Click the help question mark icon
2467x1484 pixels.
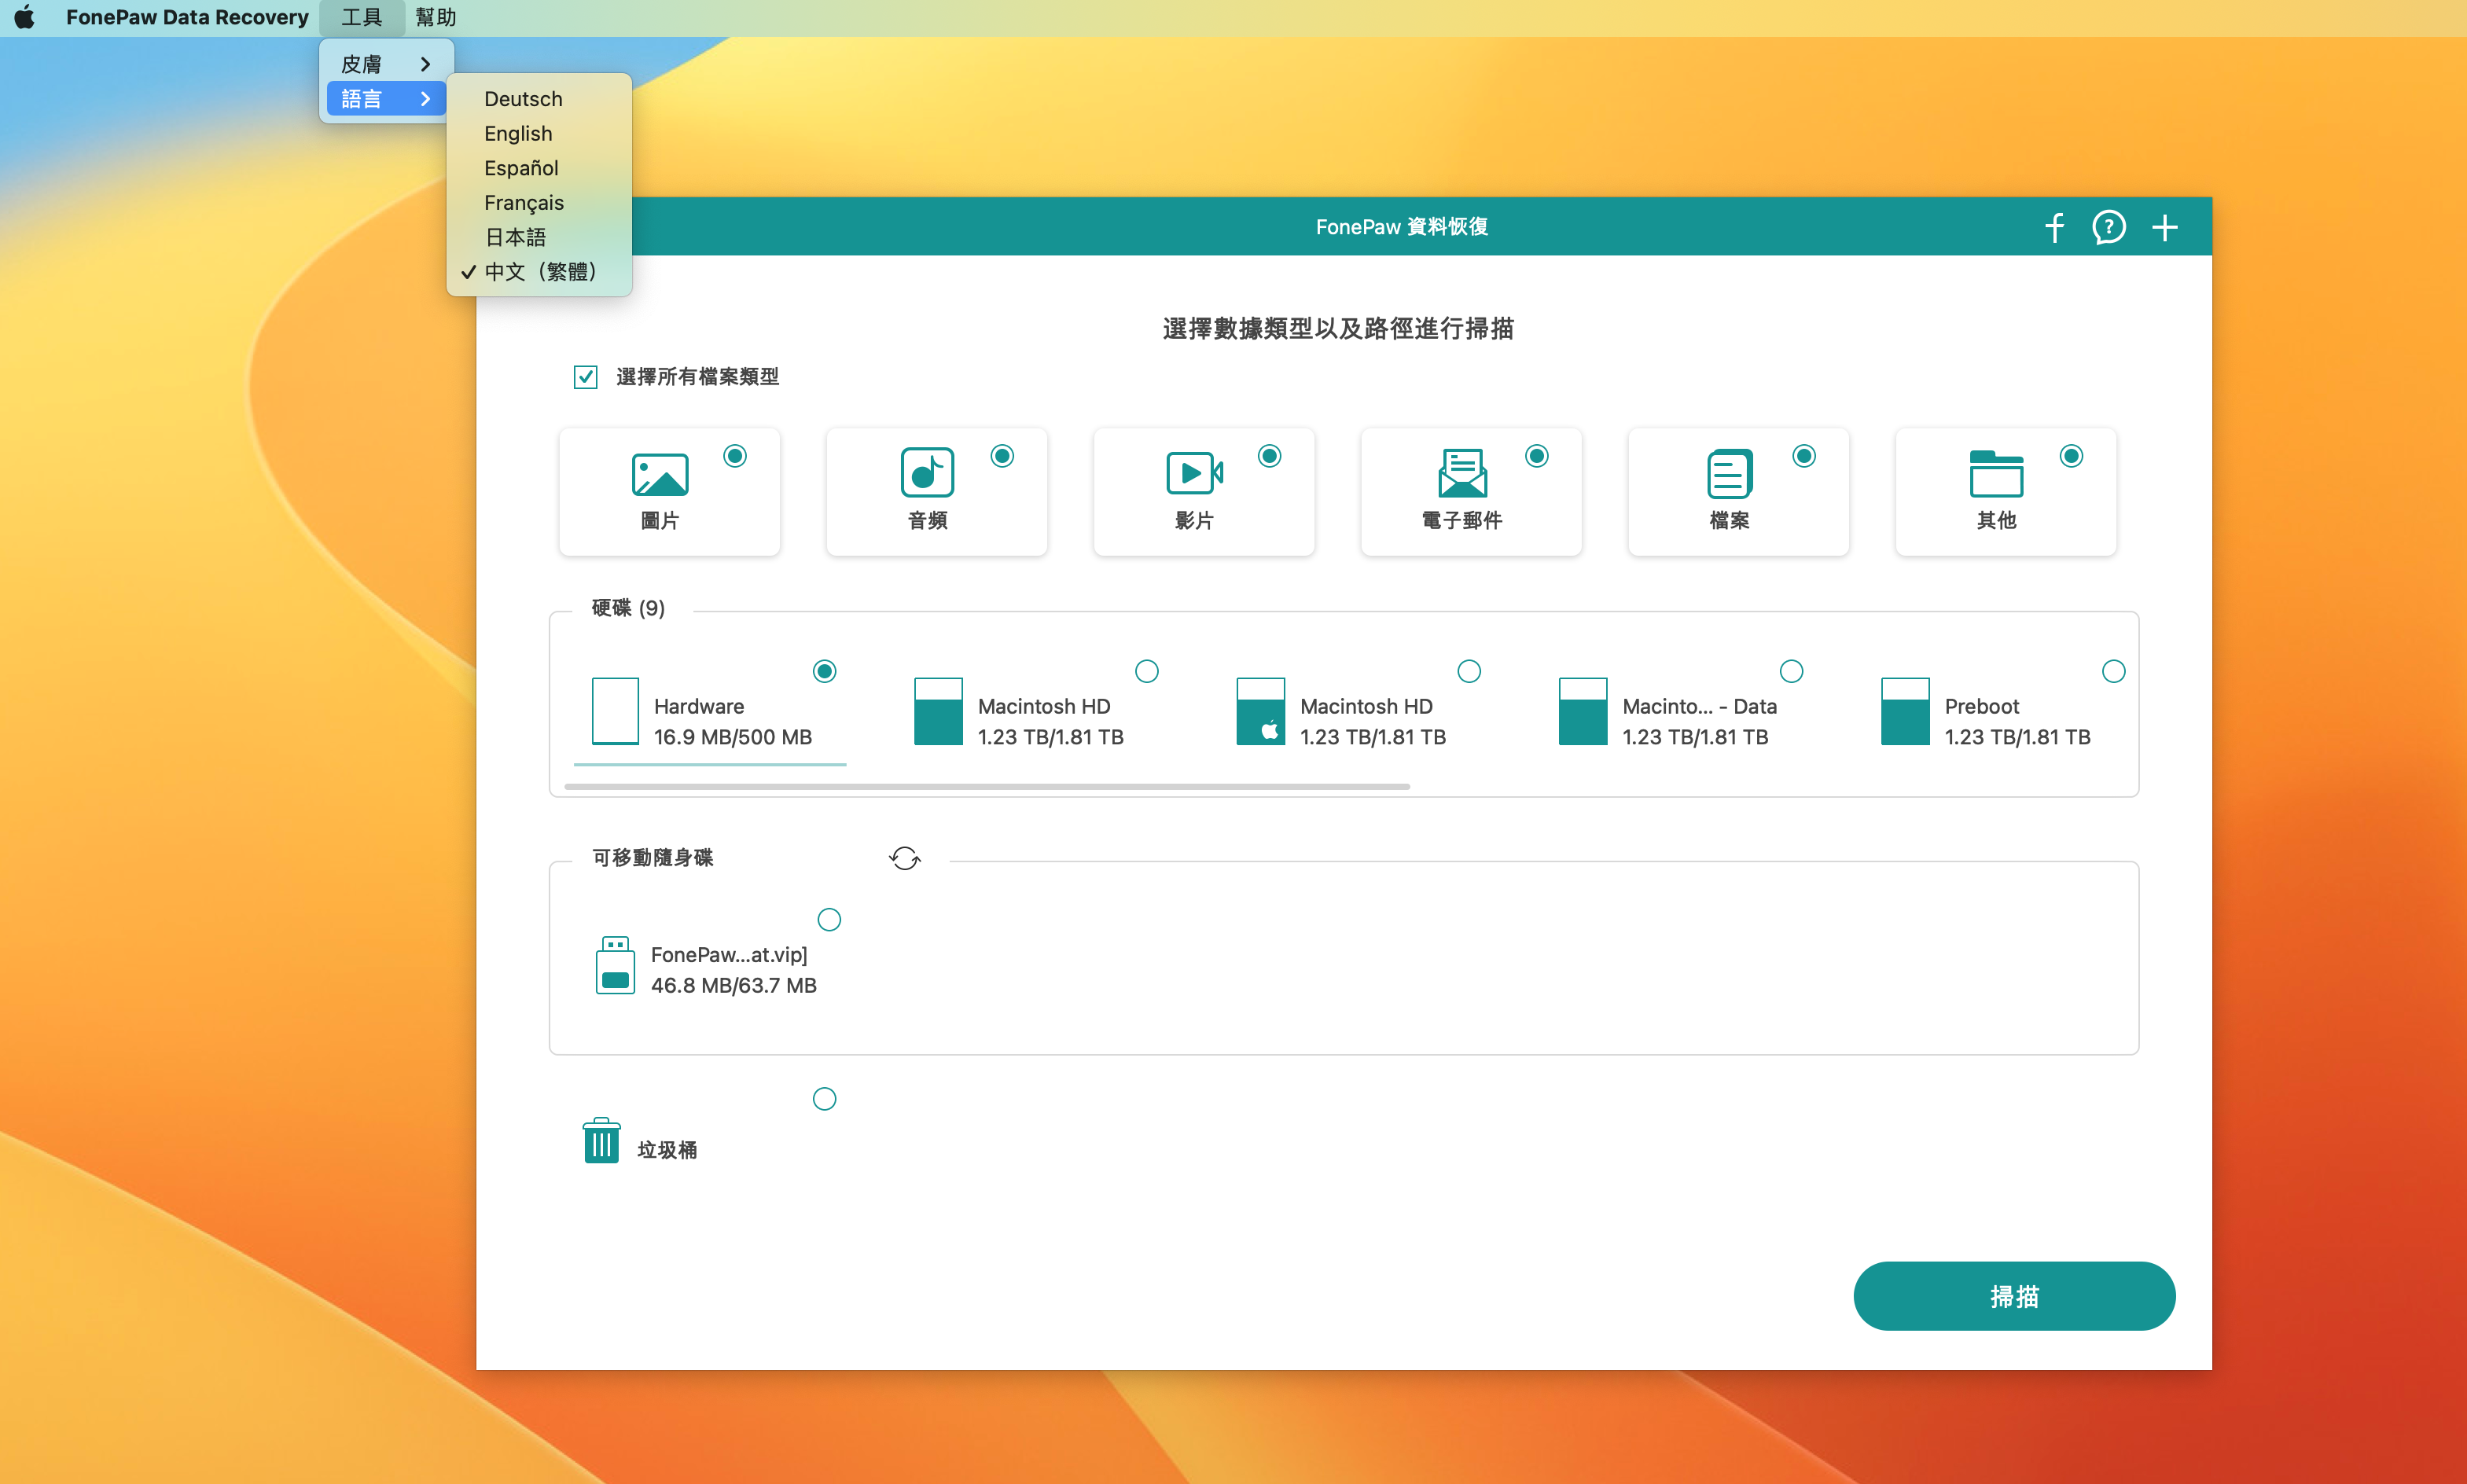point(2108,227)
